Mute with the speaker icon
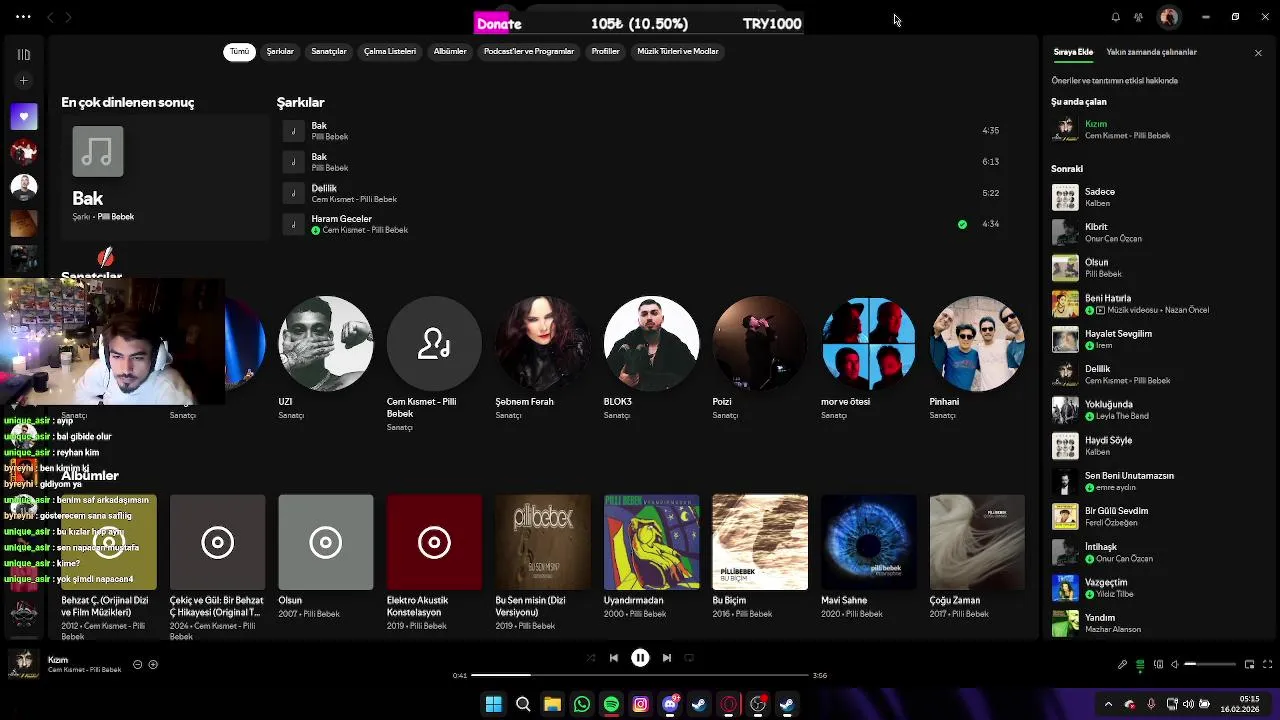This screenshot has height=720, width=1280. 1174,664
